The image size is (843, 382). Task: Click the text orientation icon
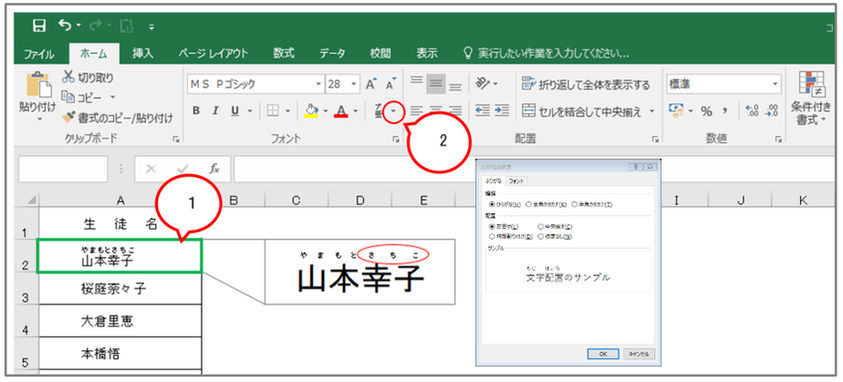tap(483, 83)
